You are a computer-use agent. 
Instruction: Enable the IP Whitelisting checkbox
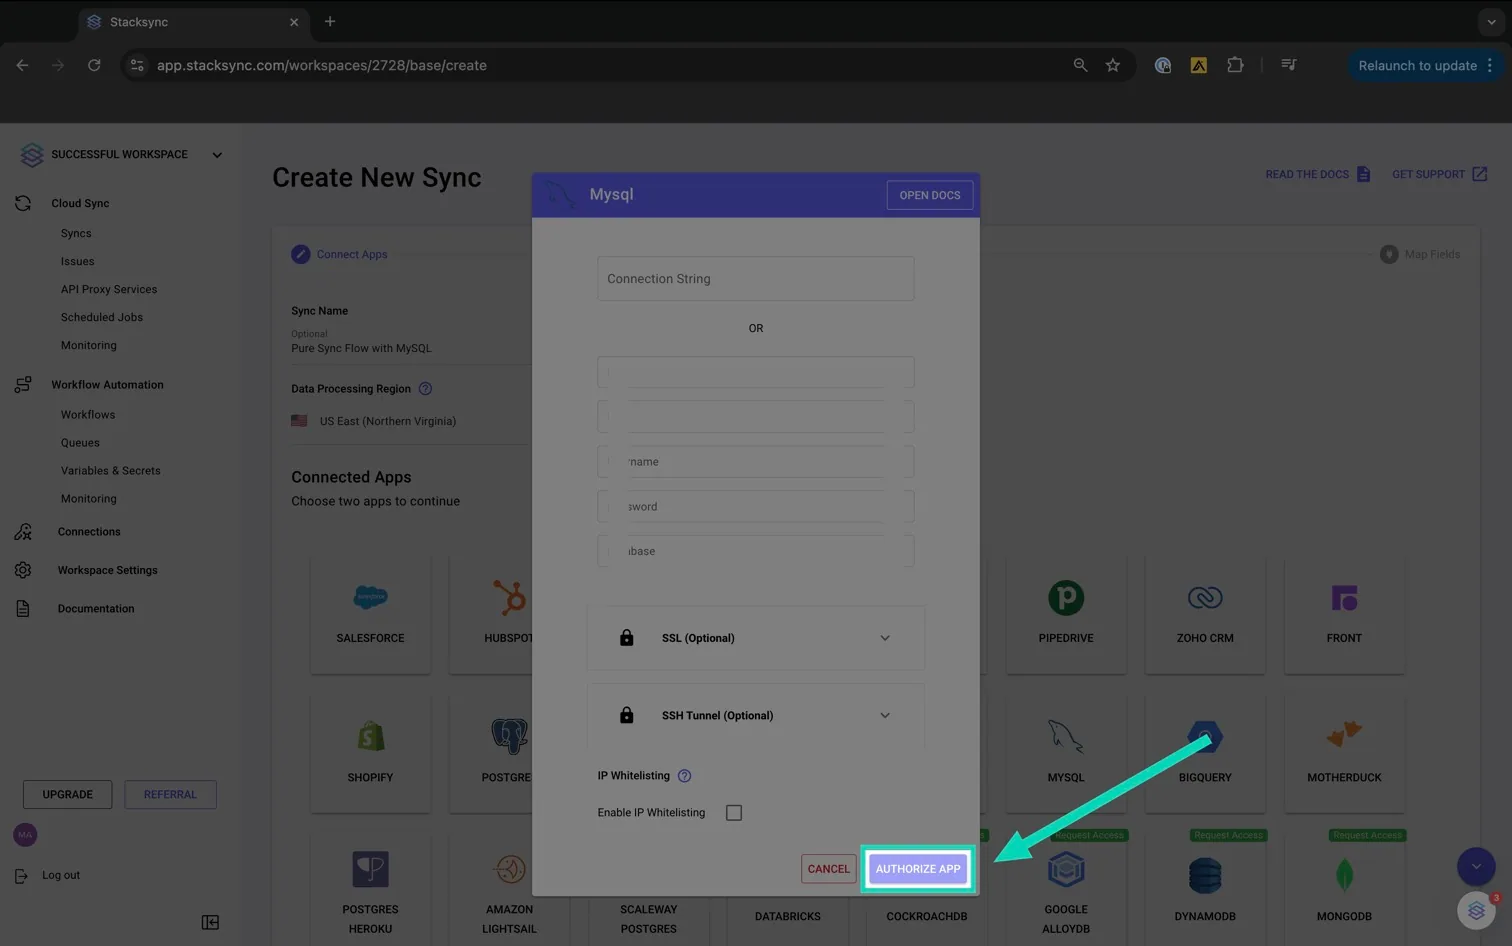tap(734, 813)
